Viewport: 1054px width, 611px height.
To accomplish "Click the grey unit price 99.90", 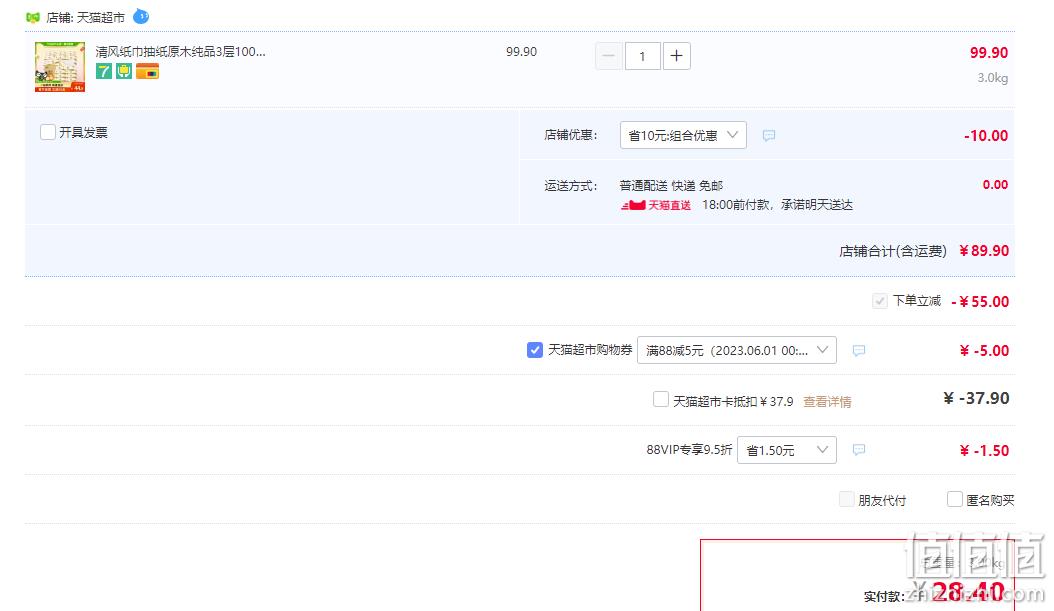I will pyautogui.click(x=522, y=52).
